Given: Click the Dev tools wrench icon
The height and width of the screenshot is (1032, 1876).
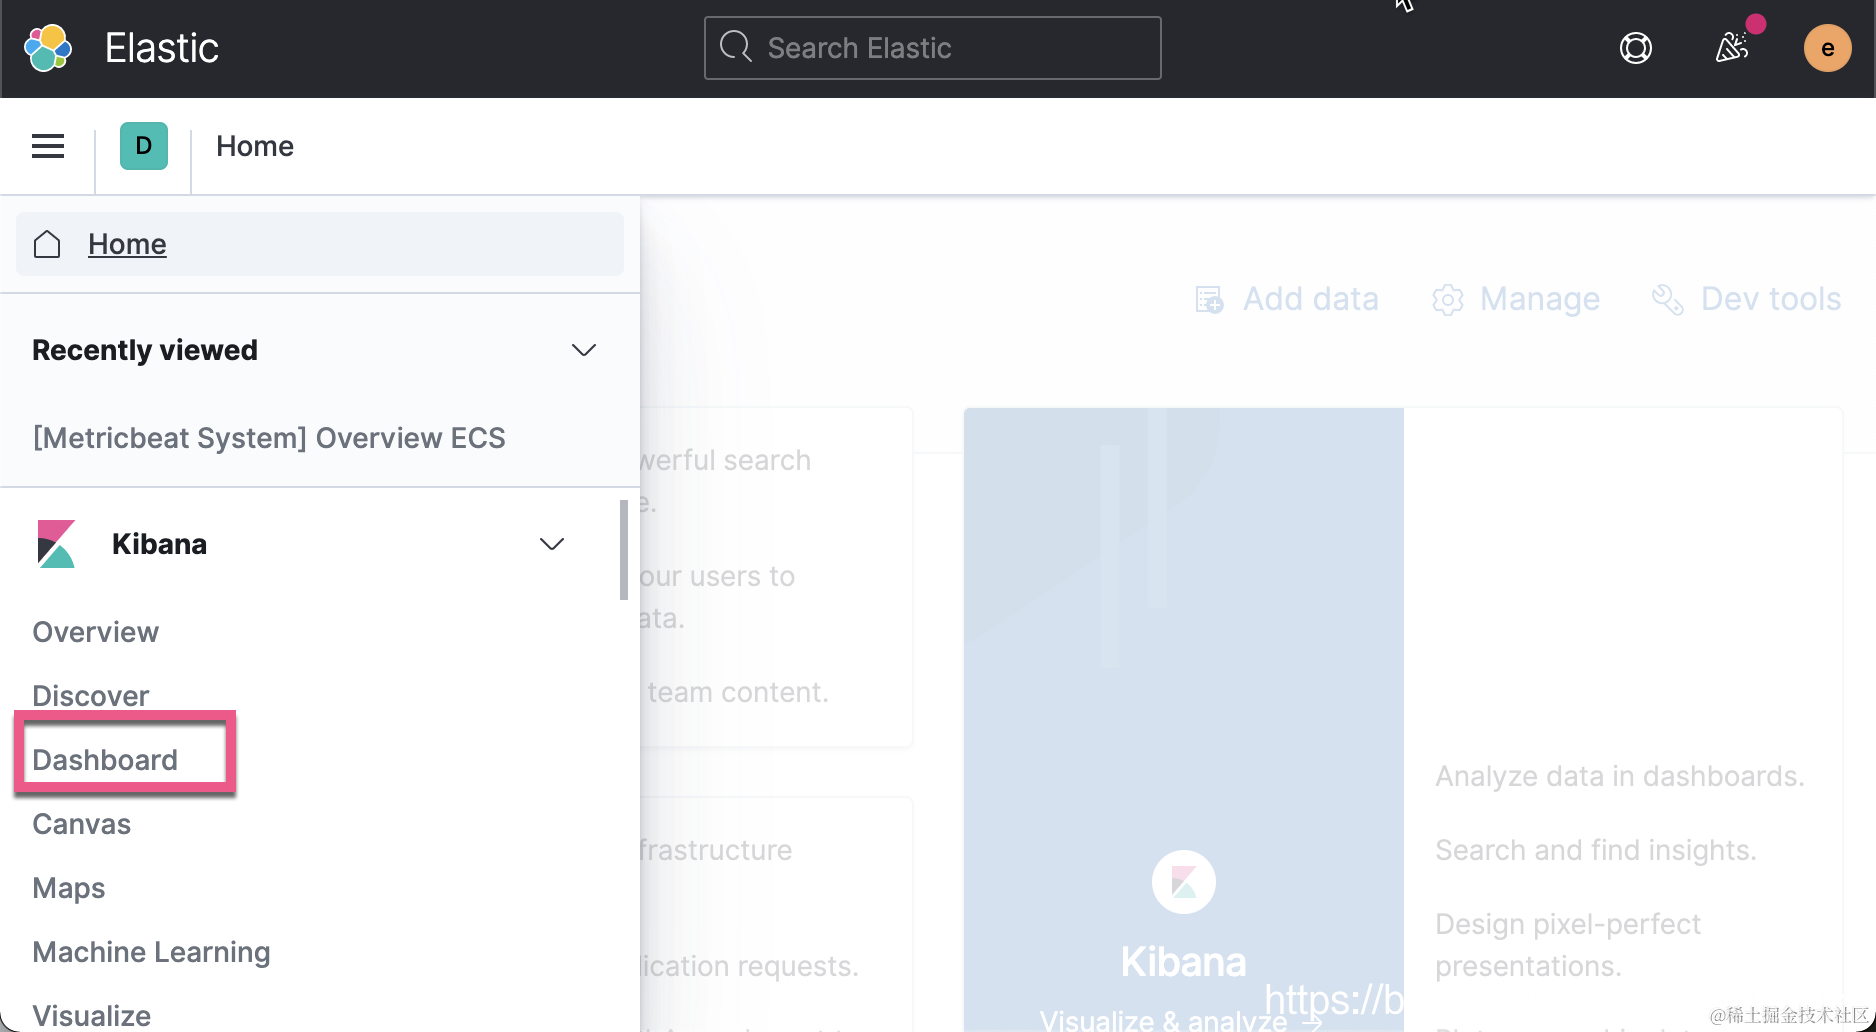Looking at the screenshot, I should (x=1667, y=299).
